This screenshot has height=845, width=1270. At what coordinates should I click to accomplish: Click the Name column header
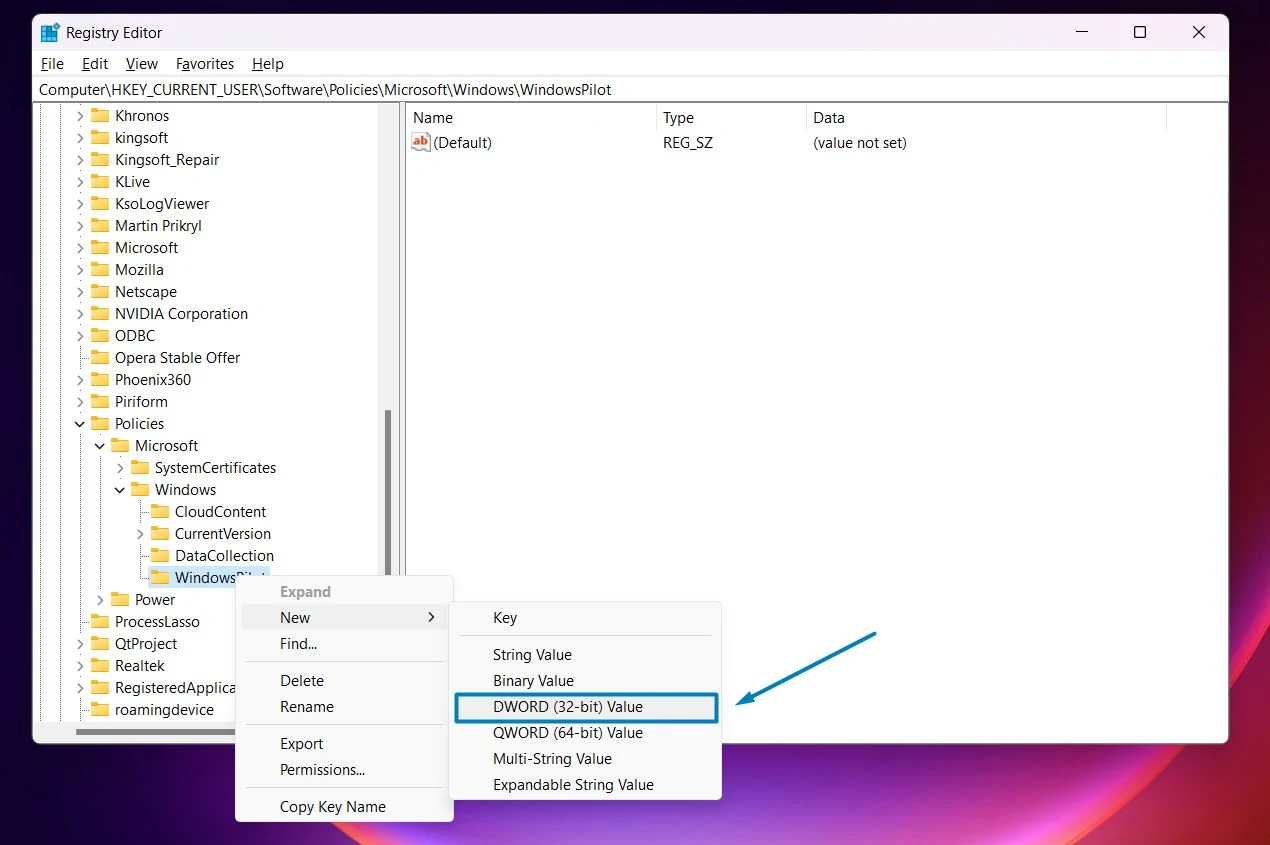pos(531,117)
